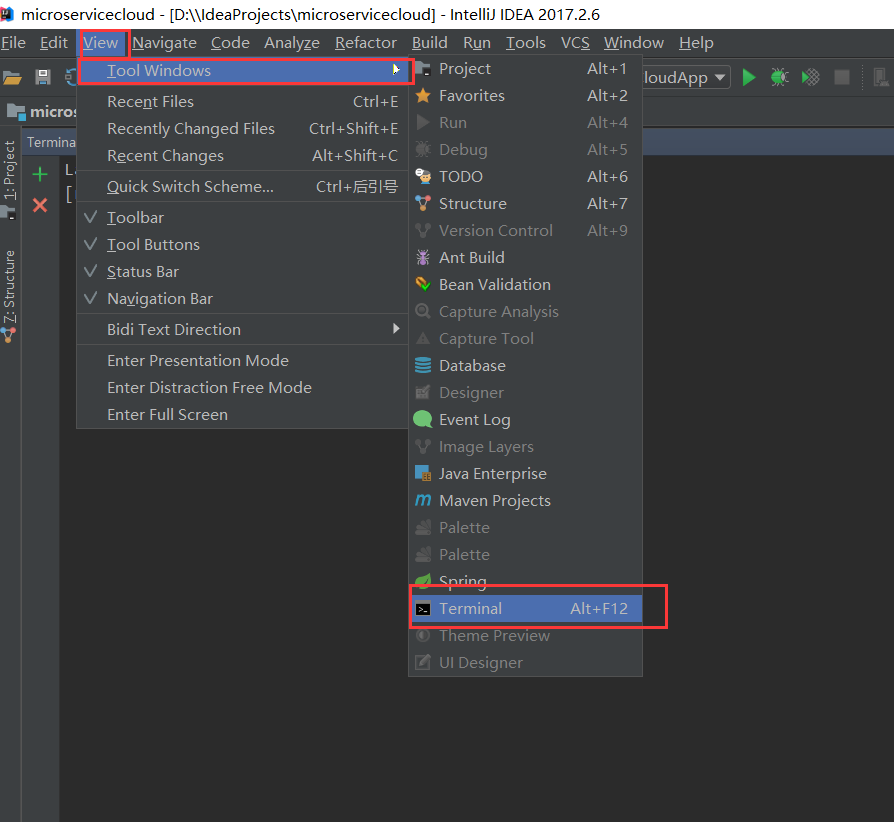Select Terminal in the Tool Windows submenu
The image size is (894, 822).
[526, 609]
